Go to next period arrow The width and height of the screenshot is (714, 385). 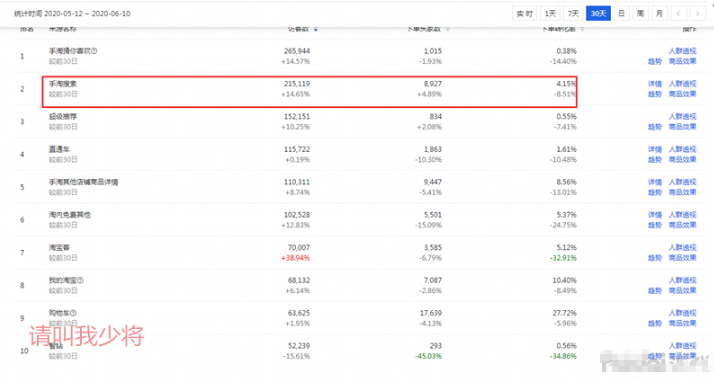(x=697, y=13)
